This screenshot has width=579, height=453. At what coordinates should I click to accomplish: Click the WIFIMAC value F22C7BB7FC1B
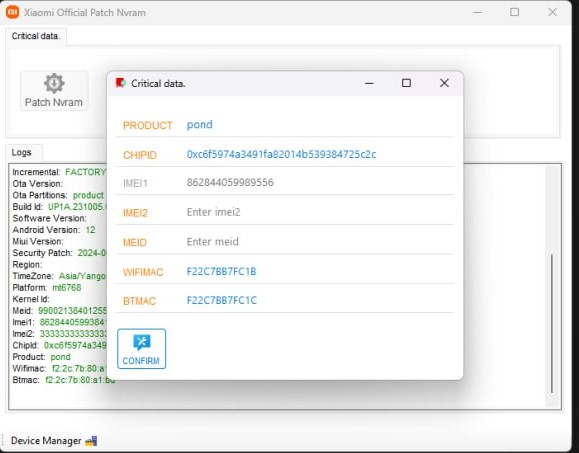point(221,272)
